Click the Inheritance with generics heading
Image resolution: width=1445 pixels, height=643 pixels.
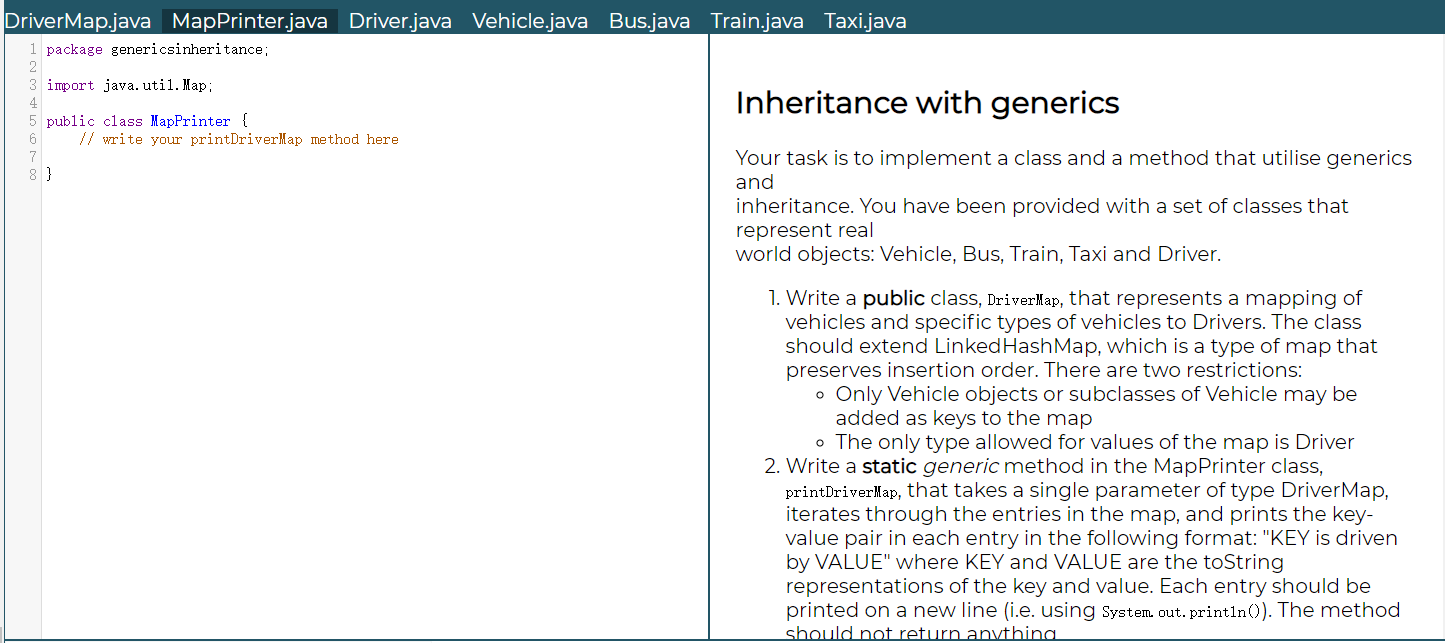(x=927, y=103)
